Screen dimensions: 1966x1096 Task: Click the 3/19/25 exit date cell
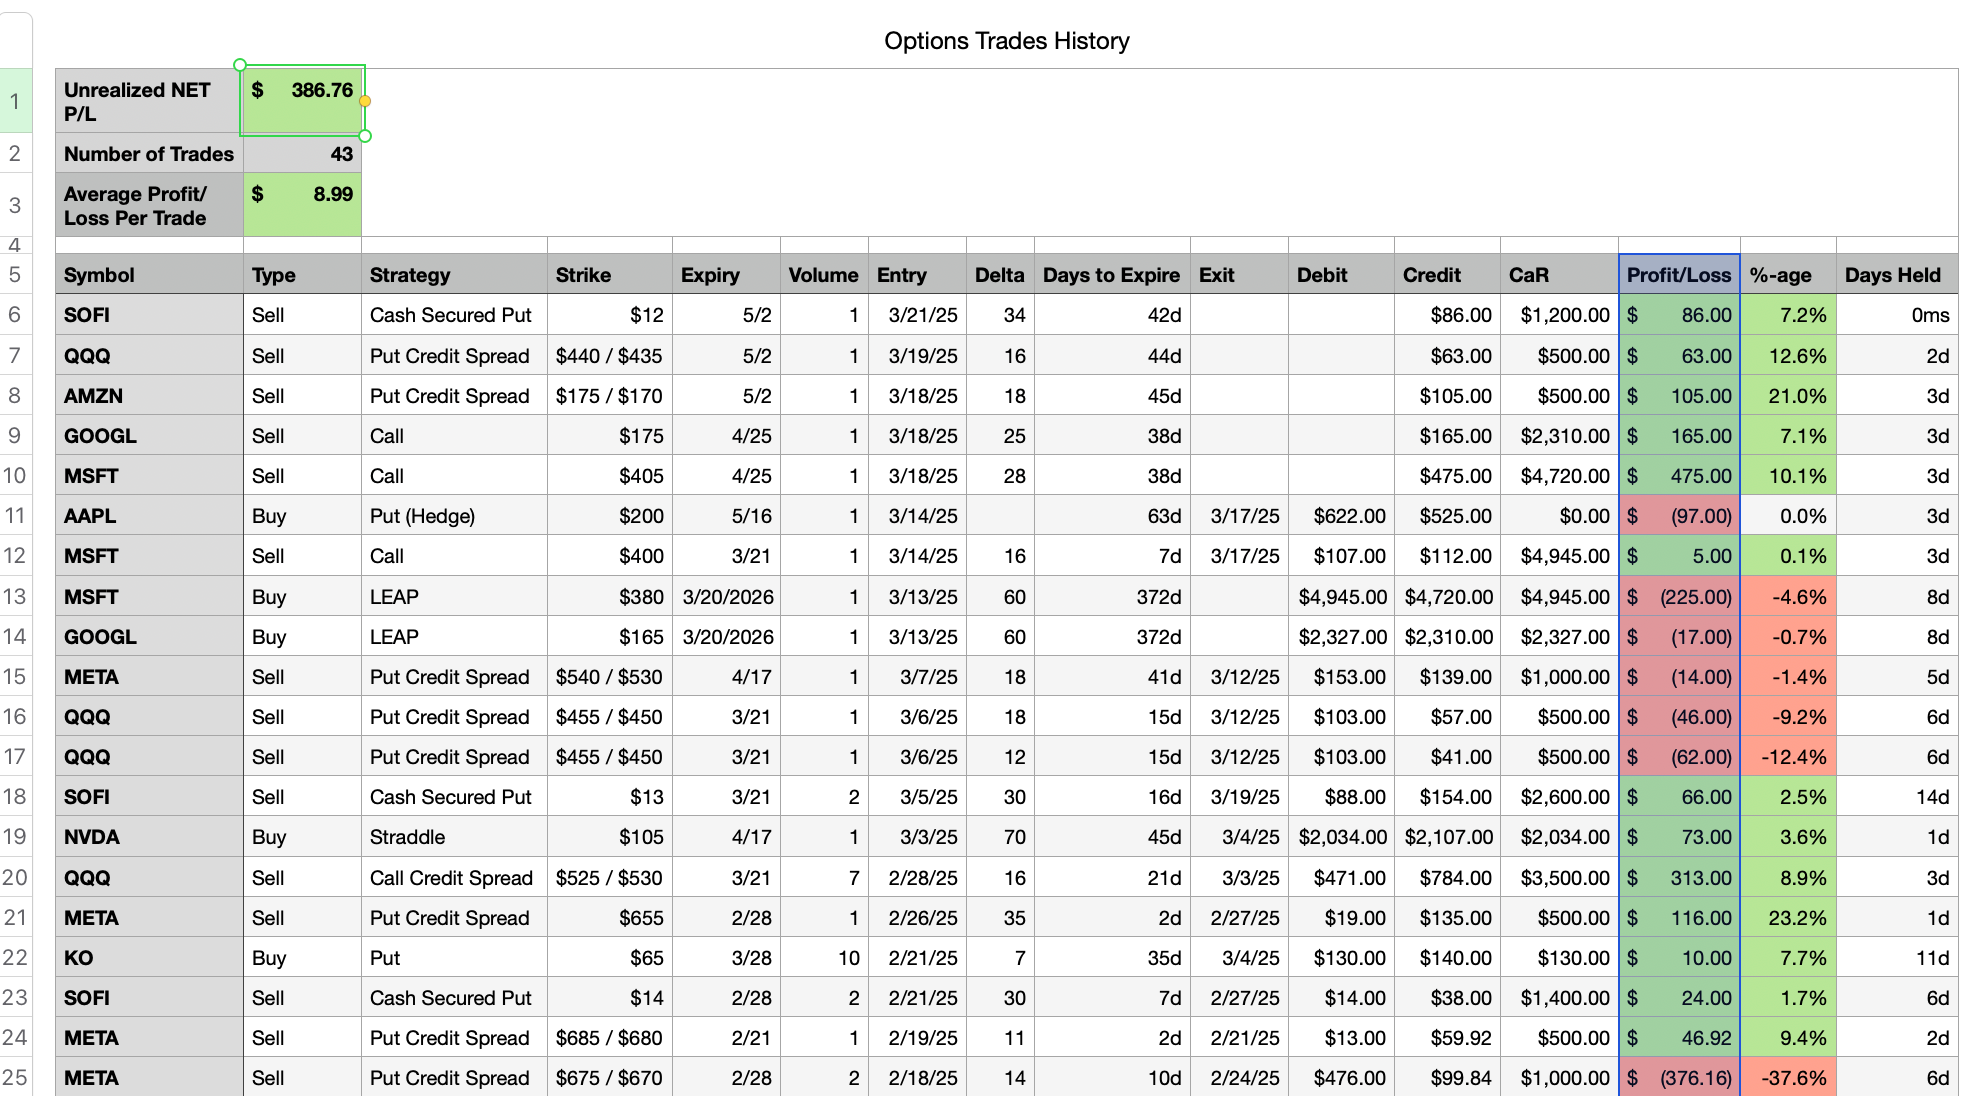1239,797
